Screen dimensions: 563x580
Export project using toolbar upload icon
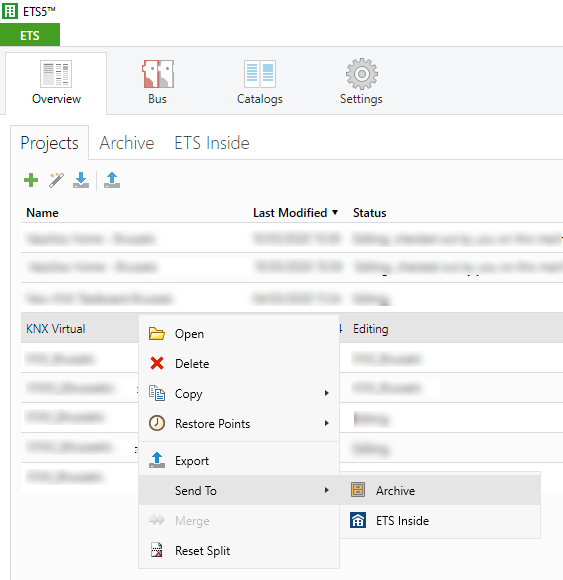pos(112,180)
